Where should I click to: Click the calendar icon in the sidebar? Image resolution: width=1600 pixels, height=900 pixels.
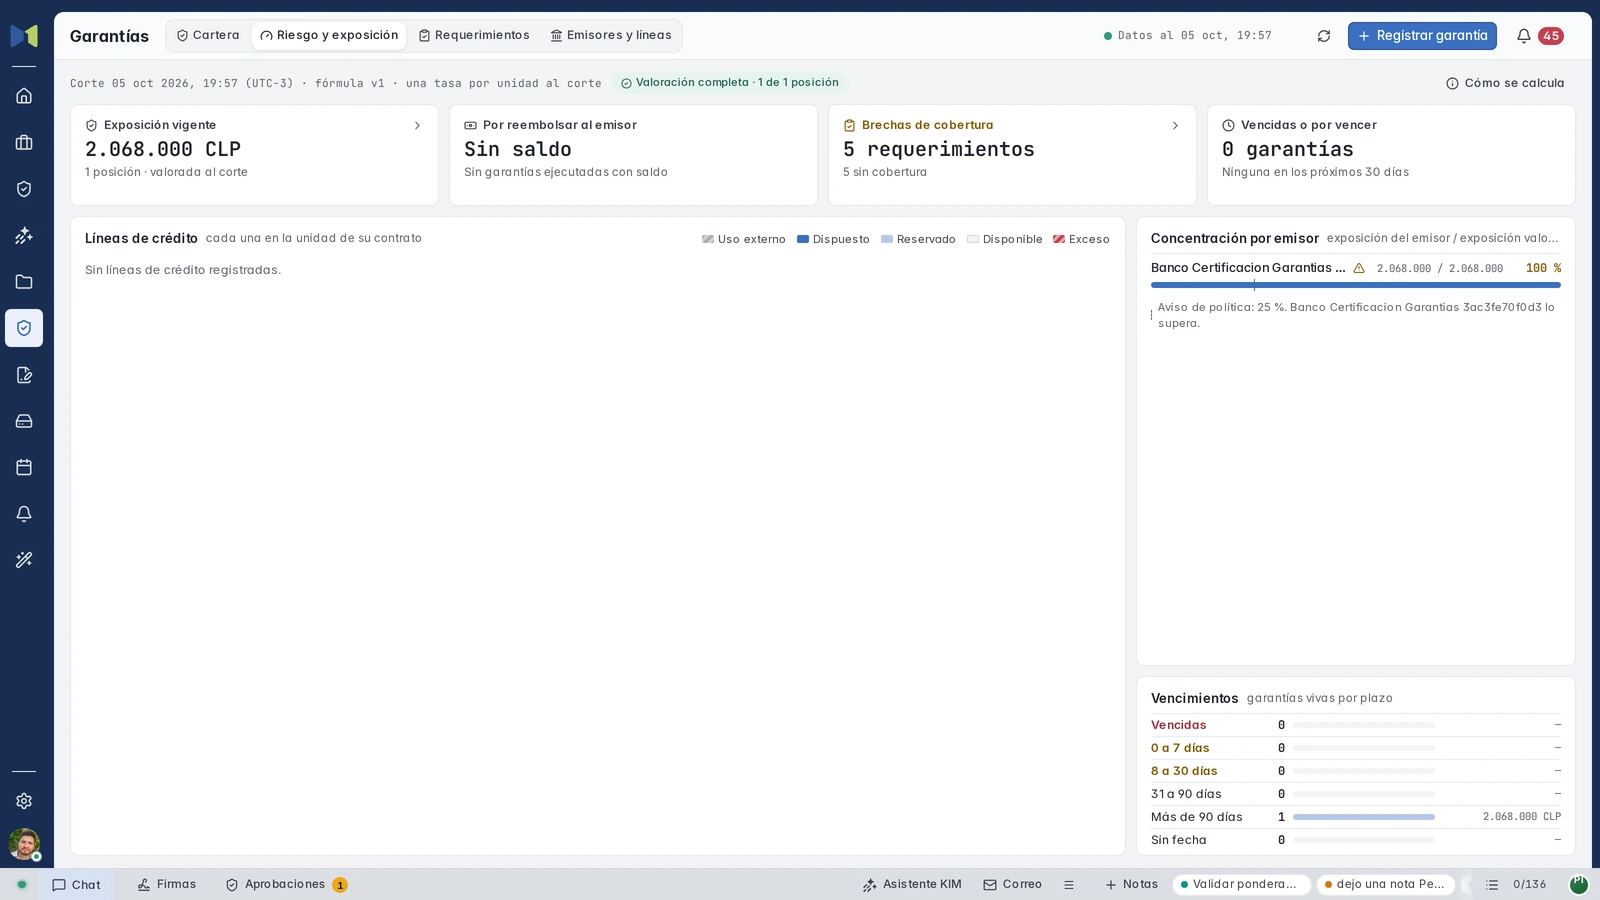[x=24, y=467]
